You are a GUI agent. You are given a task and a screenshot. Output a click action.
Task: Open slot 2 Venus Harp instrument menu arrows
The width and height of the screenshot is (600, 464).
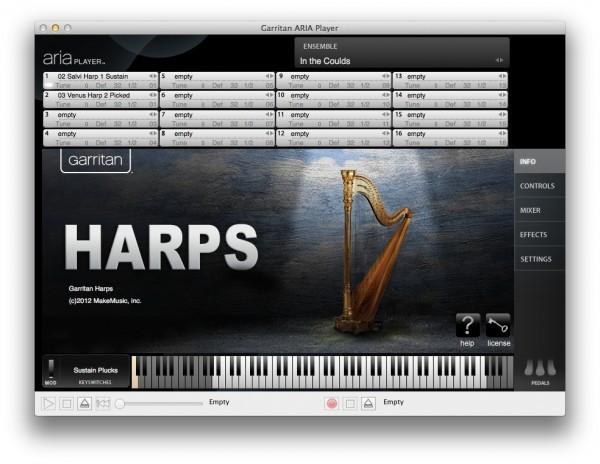click(x=153, y=95)
